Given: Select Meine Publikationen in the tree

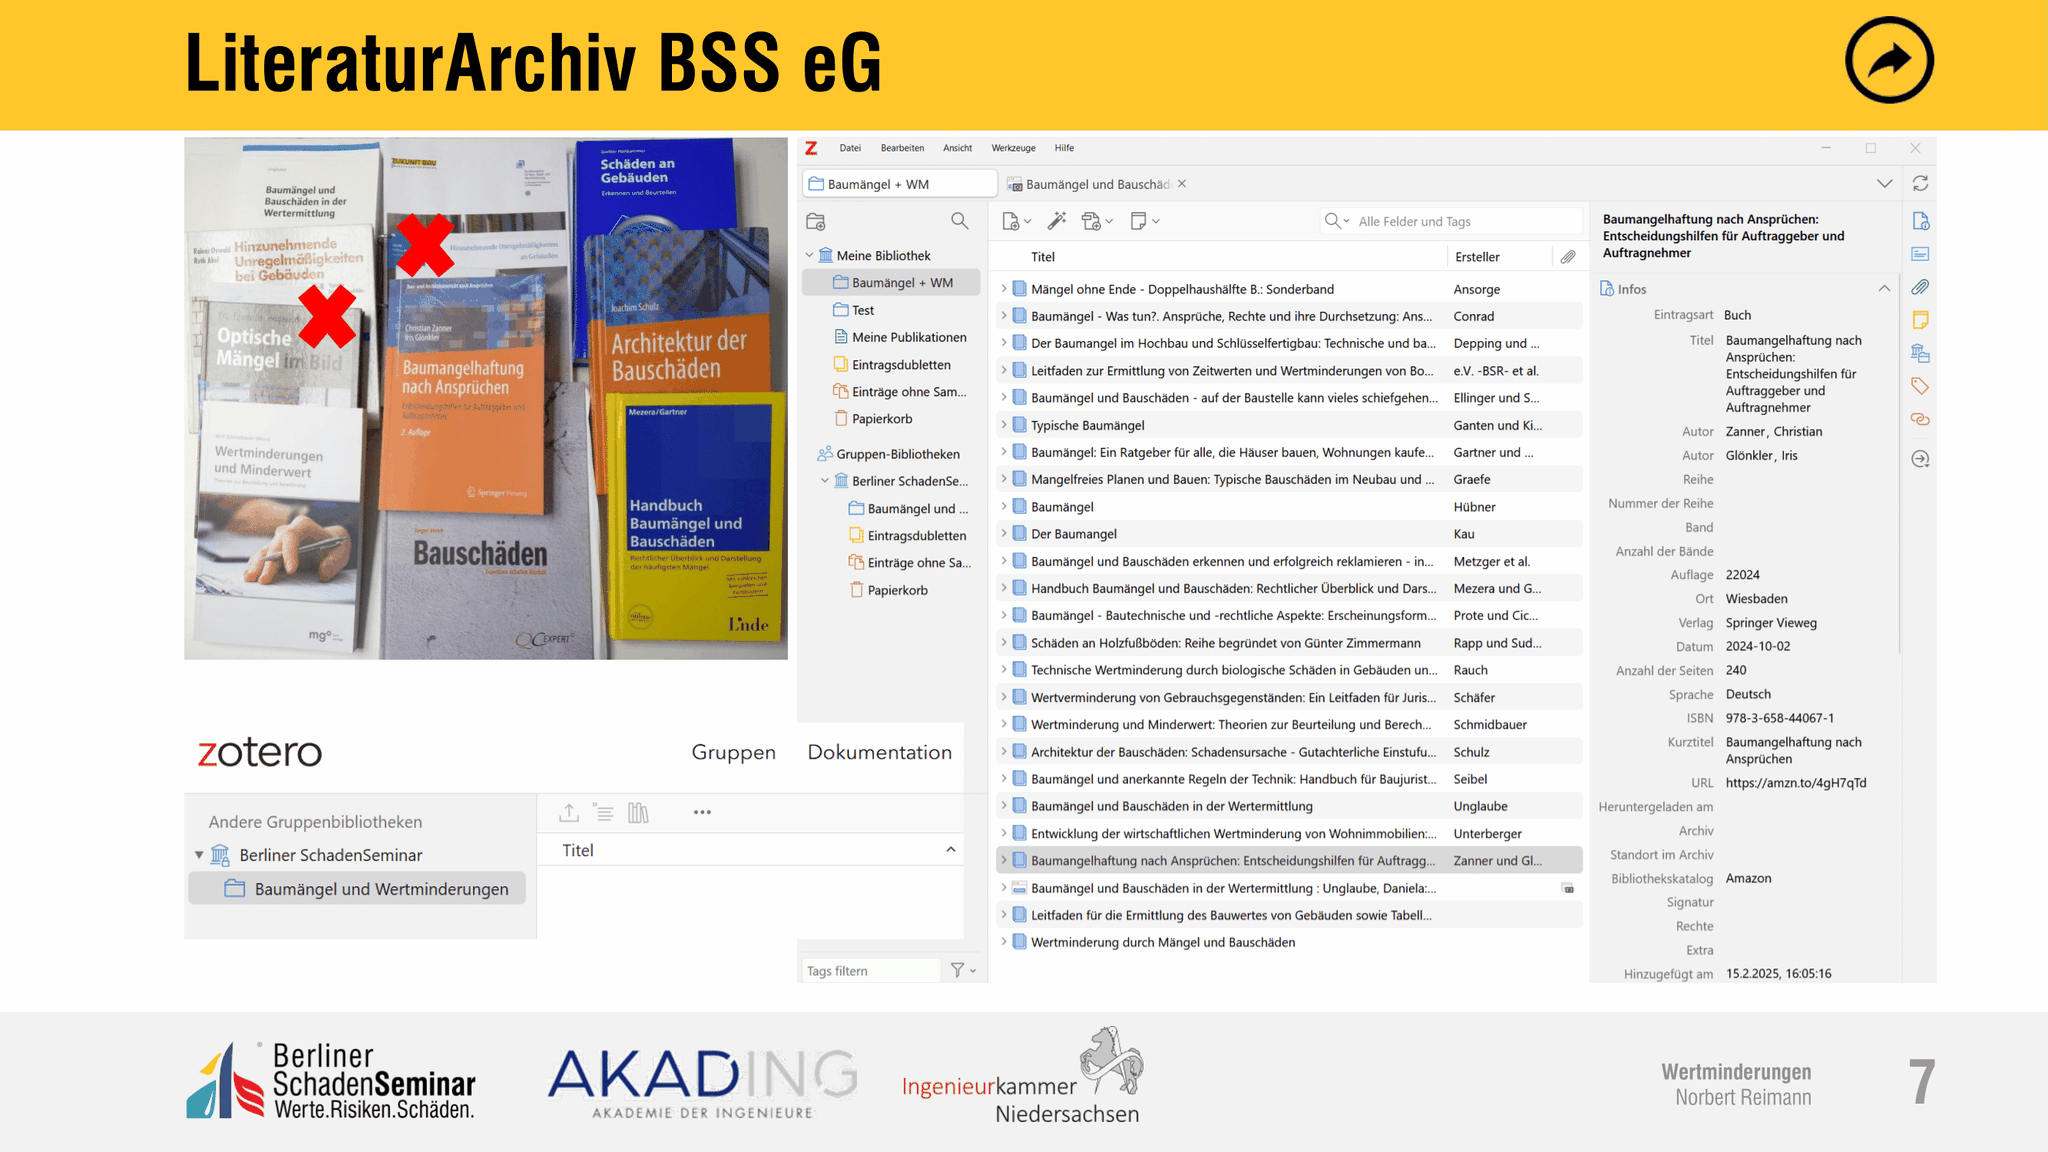Looking at the screenshot, I should click(909, 337).
